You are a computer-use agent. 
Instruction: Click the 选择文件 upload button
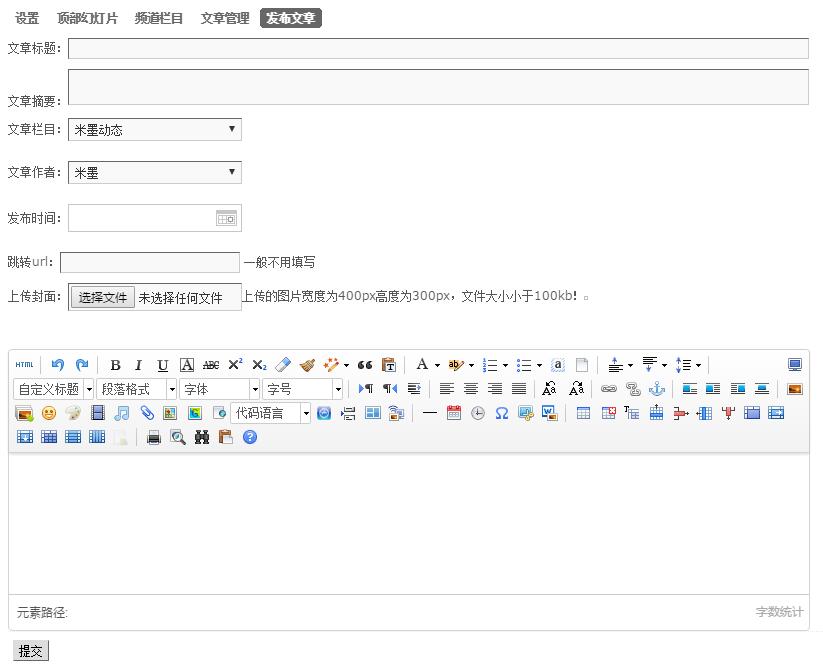click(104, 297)
